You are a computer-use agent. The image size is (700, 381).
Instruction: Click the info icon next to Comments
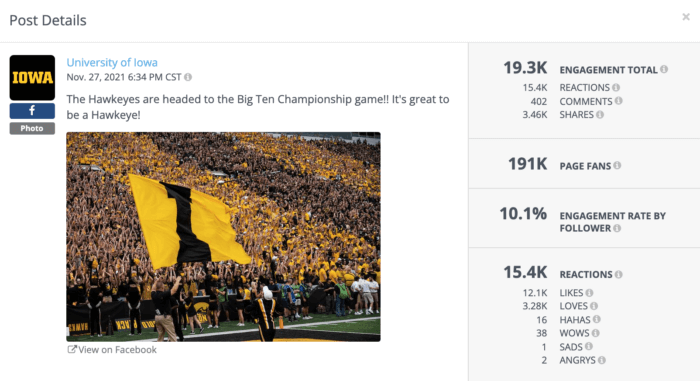click(618, 101)
